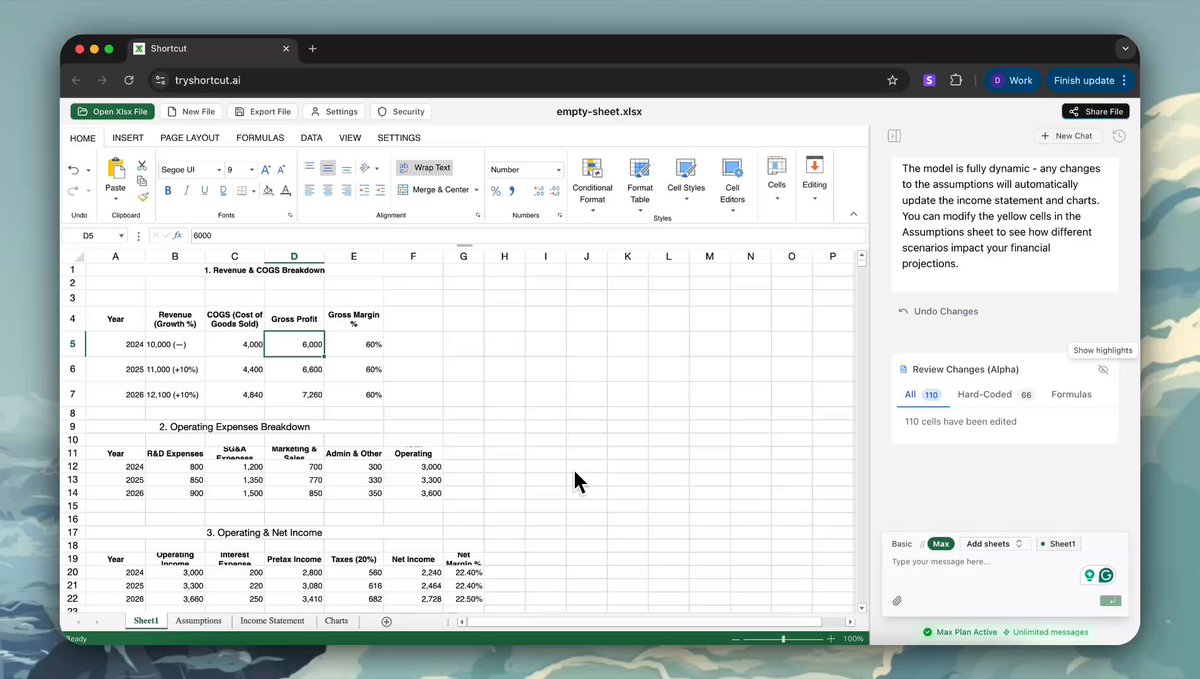The width and height of the screenshot is (1200, 679).
Task: Open the Name Box dropdown showing D5
Action: [x=121, y=236]
